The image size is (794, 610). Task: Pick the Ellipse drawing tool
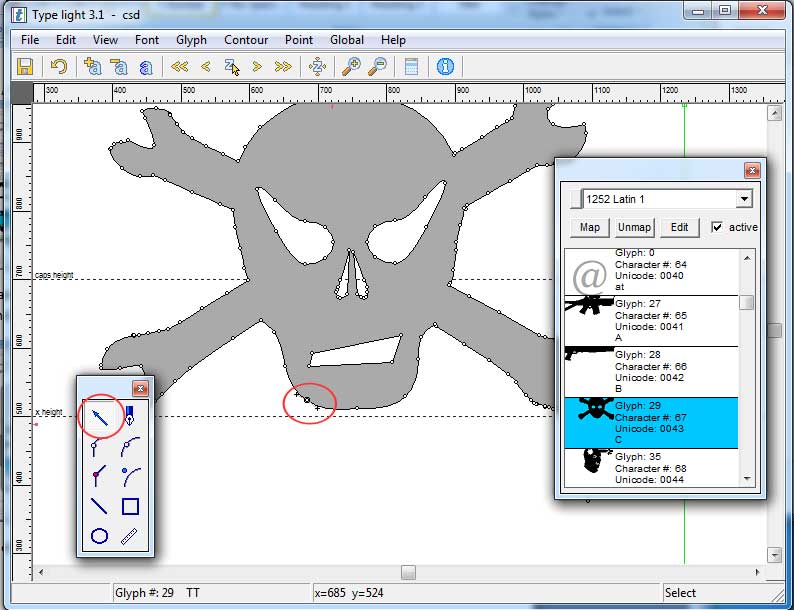pyautogui.click(x=100, y=536)
